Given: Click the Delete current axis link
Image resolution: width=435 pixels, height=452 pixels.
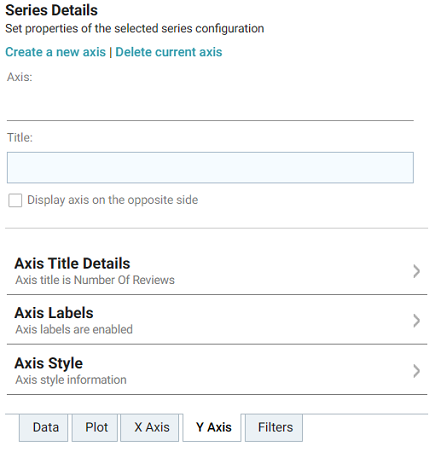Looking at the screenshot, I should (169, 52).
